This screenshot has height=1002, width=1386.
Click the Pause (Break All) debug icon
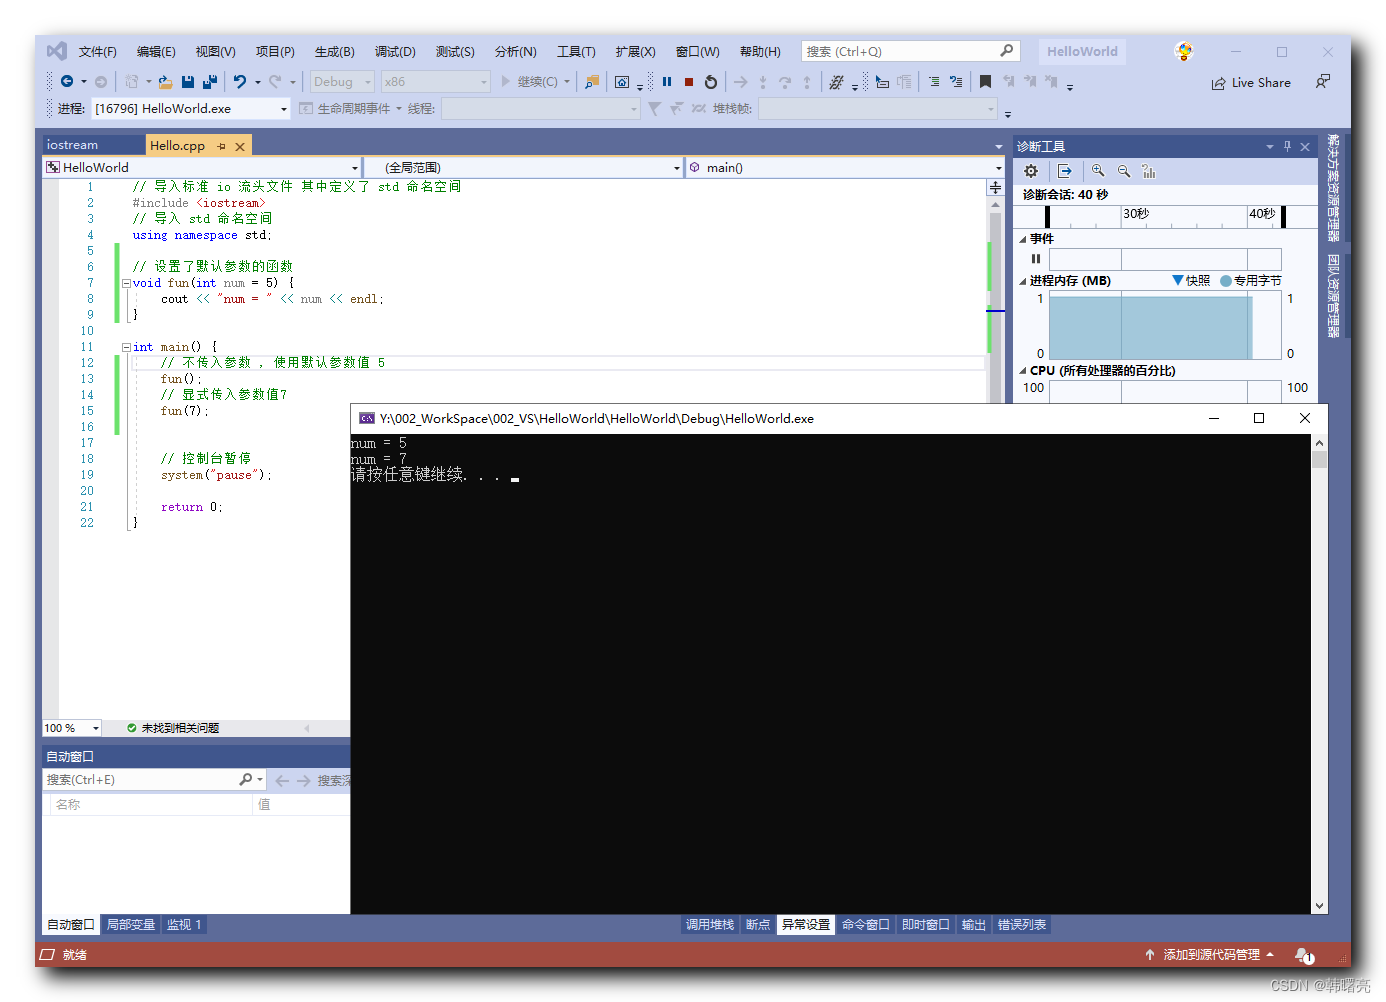tap(667, 81)
